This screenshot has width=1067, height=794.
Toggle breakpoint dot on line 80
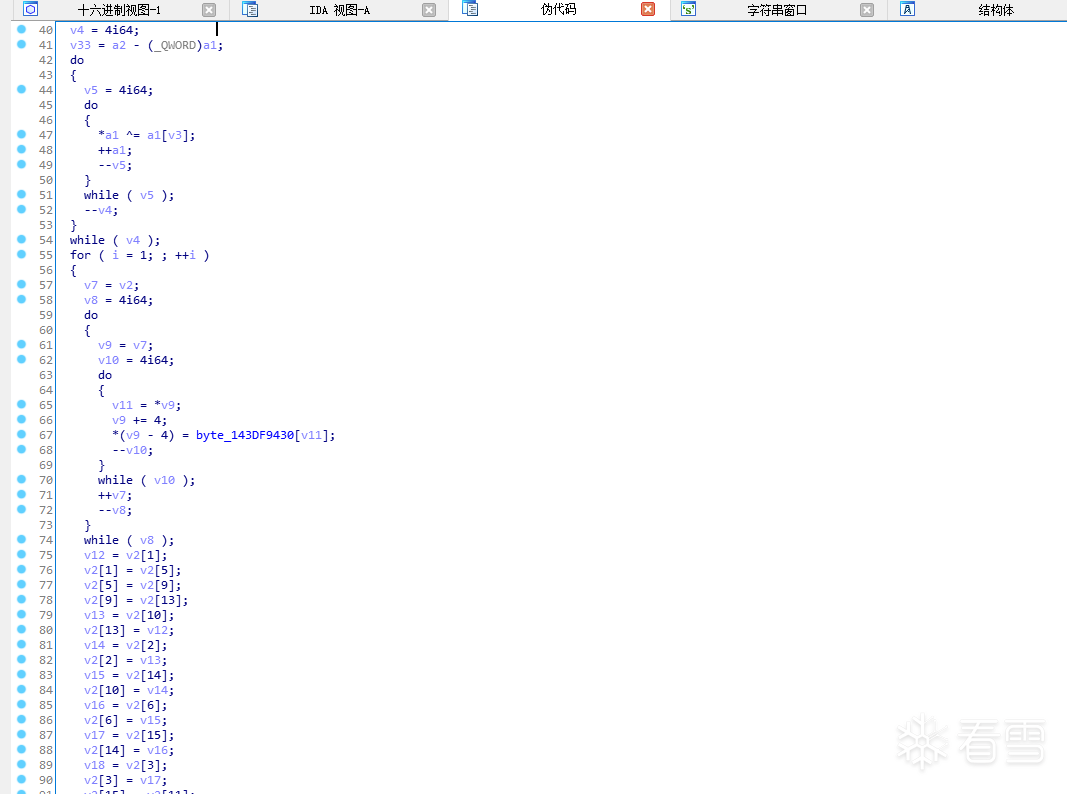coord(22,629)
